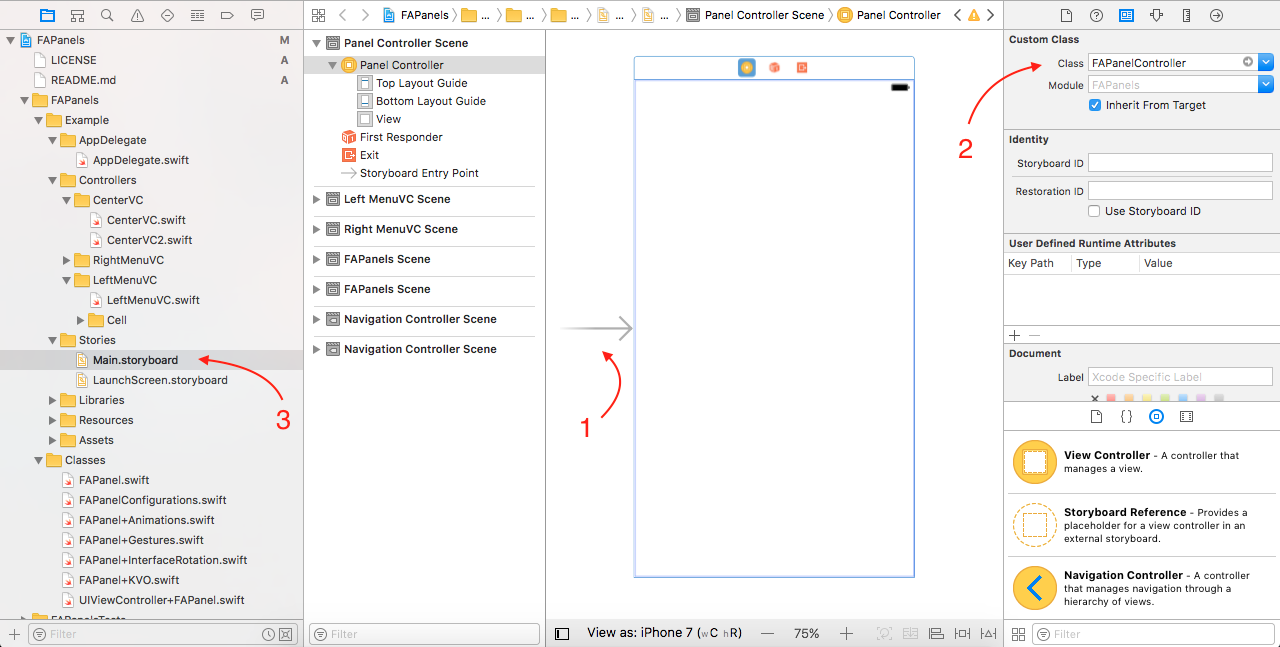Show the Attributes inspector

coord(1156,15)
